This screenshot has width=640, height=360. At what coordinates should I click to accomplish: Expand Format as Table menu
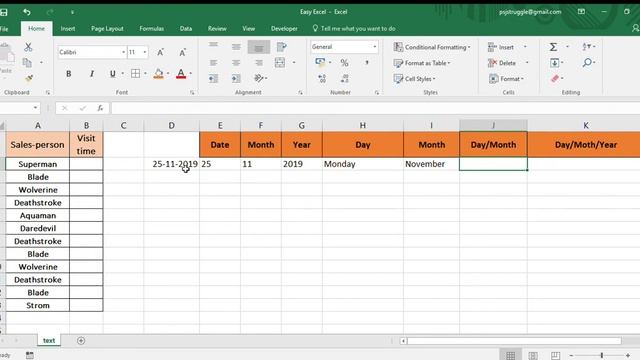click(422, 63)
